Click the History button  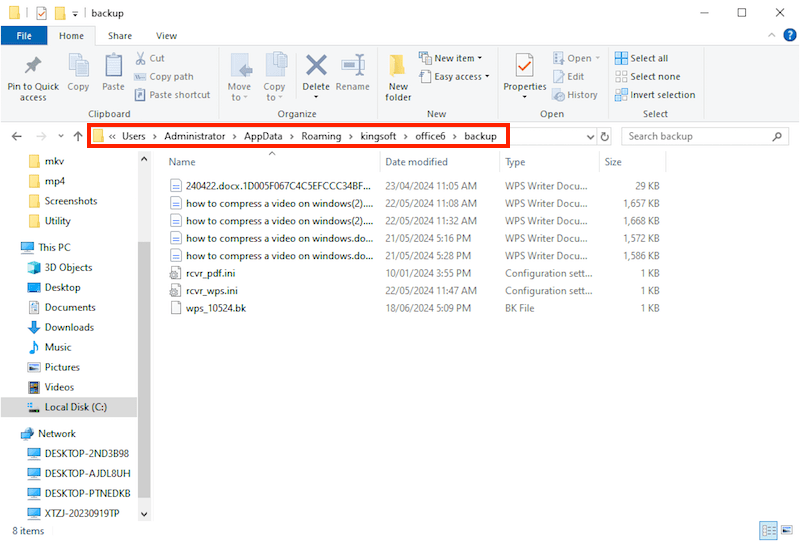click(x=575, y=95)
